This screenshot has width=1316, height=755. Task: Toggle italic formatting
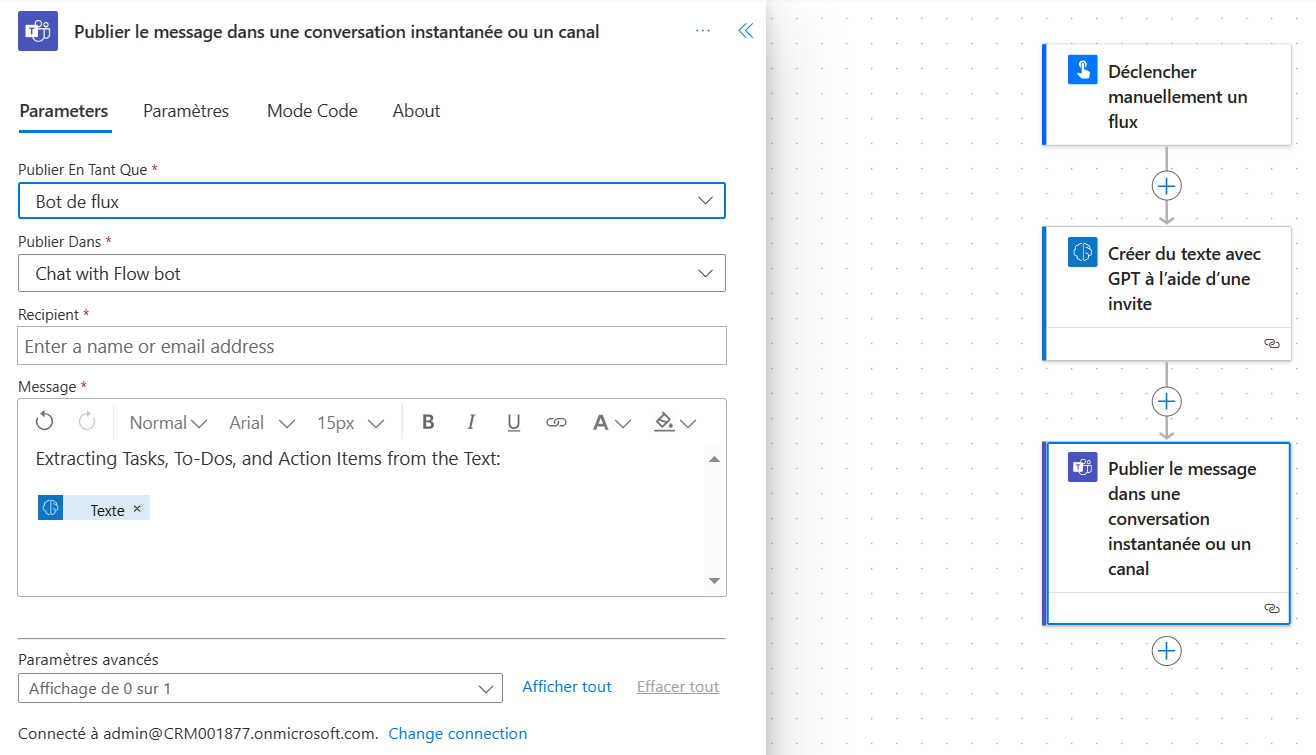pos(471,422)
